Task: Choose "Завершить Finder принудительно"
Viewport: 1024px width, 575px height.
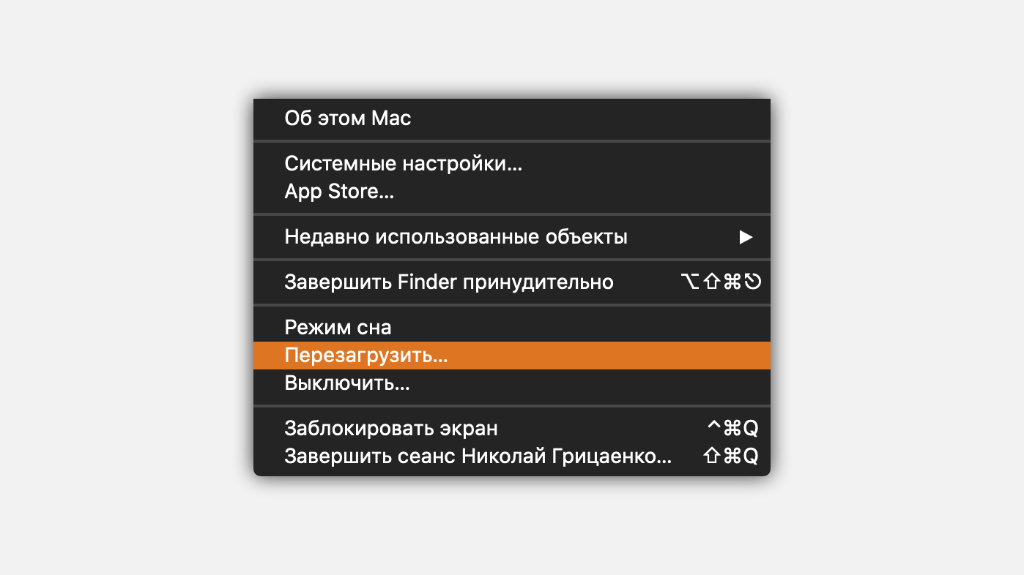Action: point(449,282)
